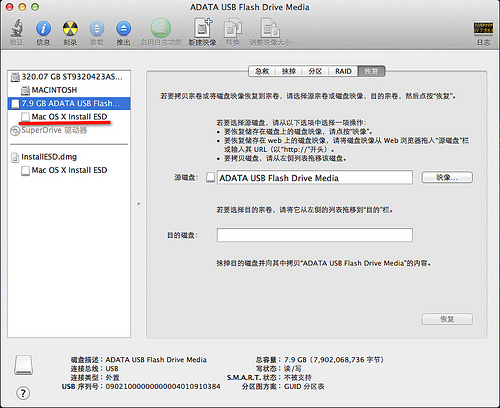Eject the disk with 推出 icon
The width and height of the screenshot is (500, 408).
point(123,29)
